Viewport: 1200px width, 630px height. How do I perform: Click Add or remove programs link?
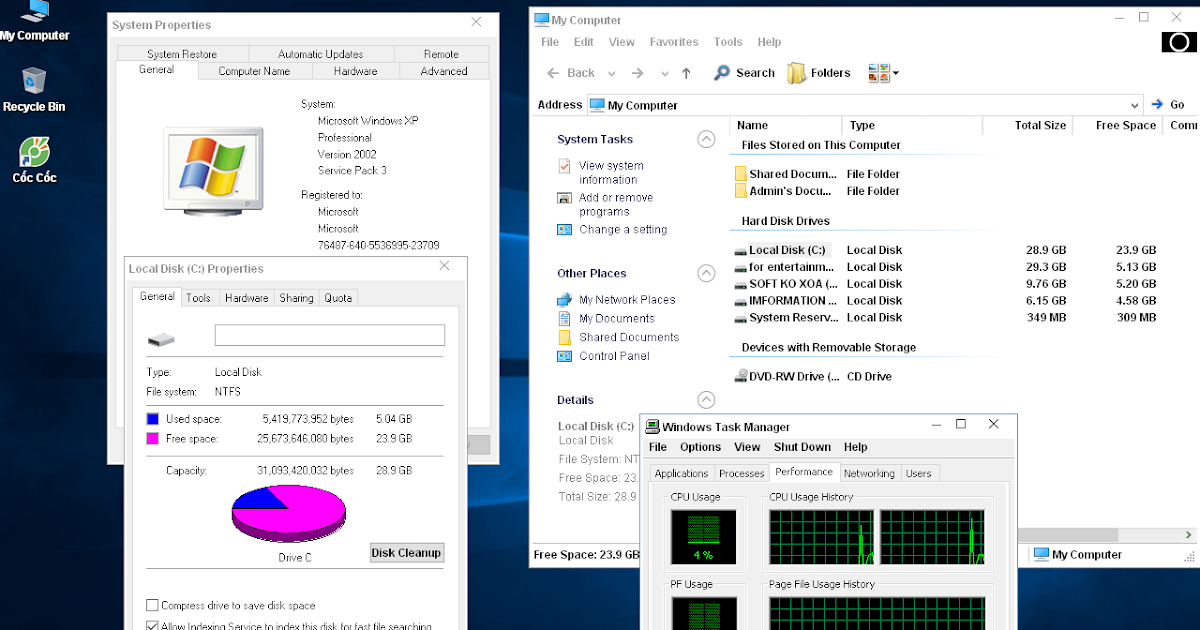tap(616, 204)
